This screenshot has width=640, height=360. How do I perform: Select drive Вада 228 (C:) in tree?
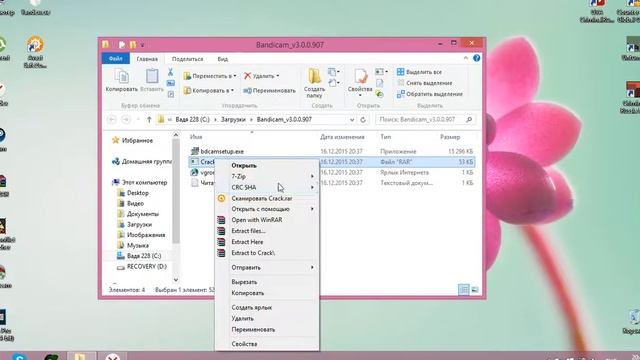144,256
